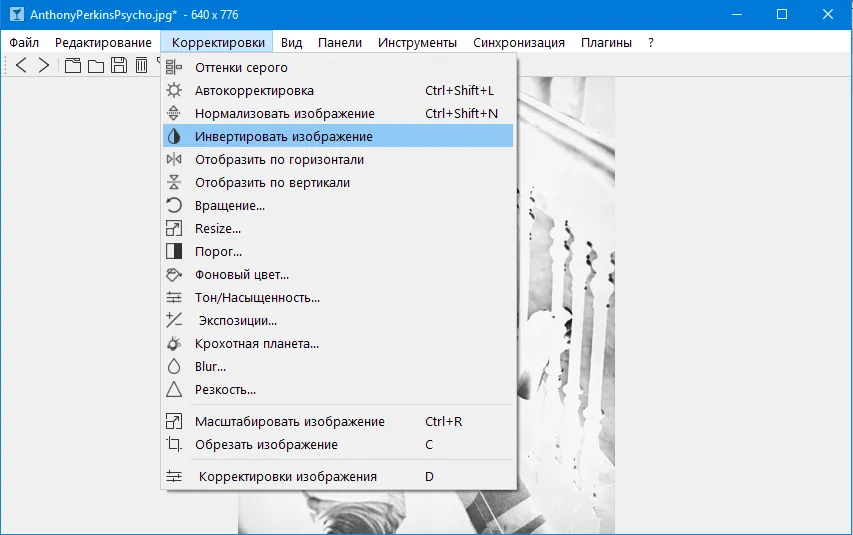Click the drop icon beside Blur
The image size is (853, 535).
pyautogui.click(x=174, y=366)
